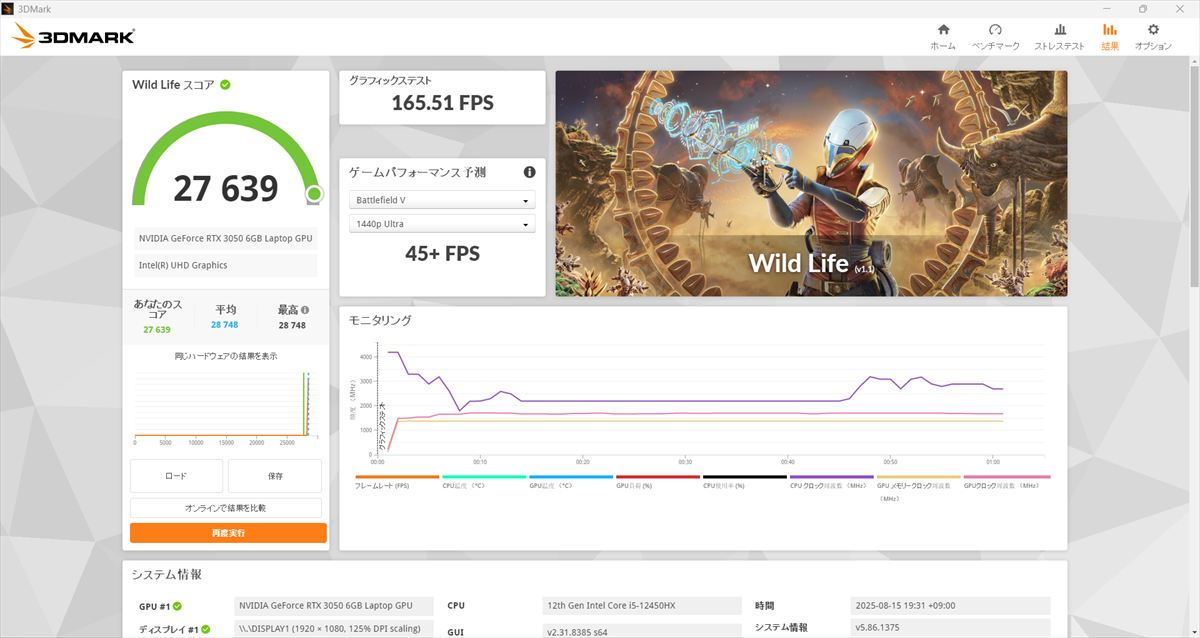Click the 保存 (Save) button
Image resolution: width=1200 pixels, height=638 pixels.
point(275,476)
